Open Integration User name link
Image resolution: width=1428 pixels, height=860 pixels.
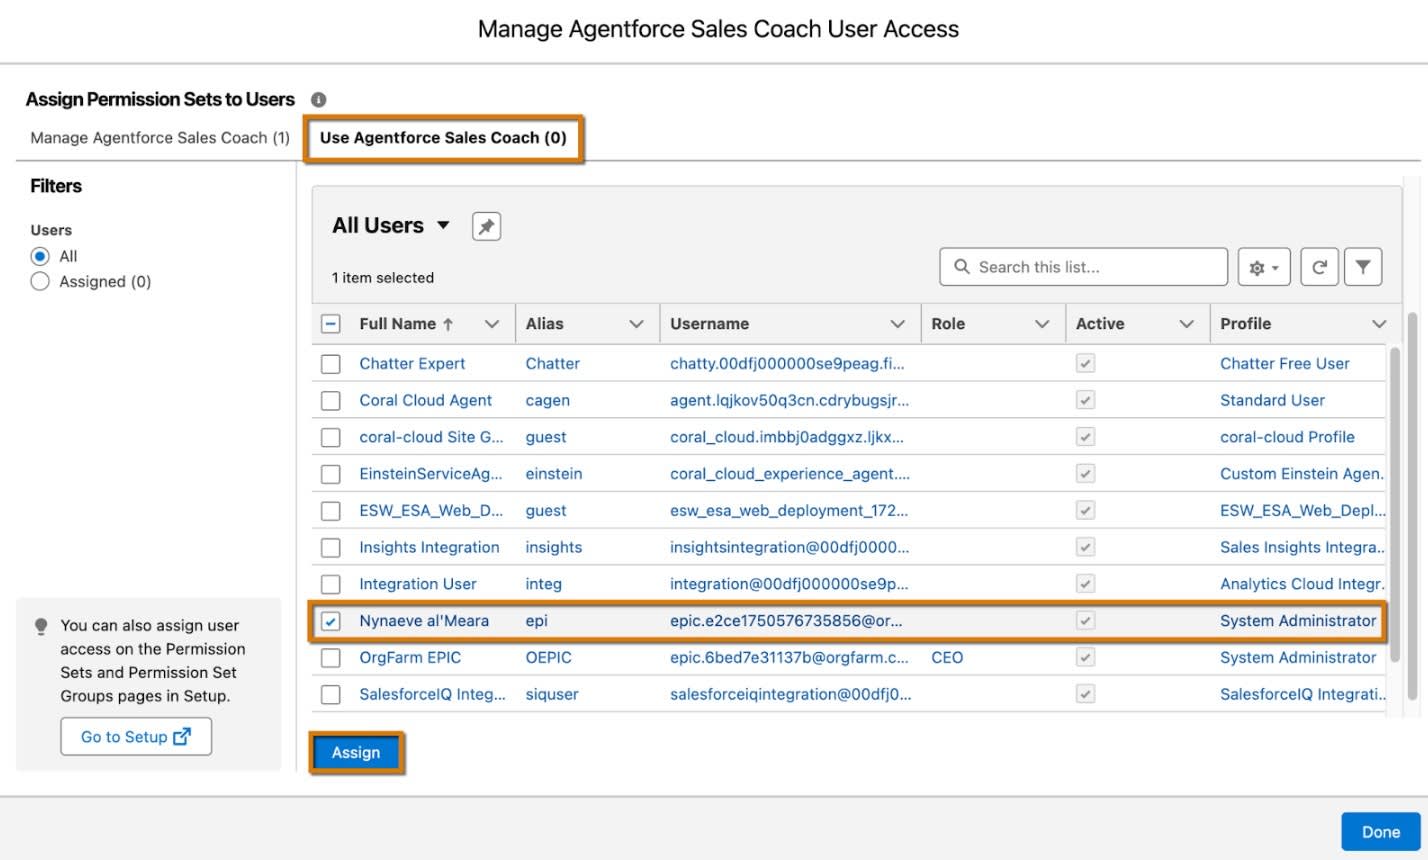click(418, 584)
